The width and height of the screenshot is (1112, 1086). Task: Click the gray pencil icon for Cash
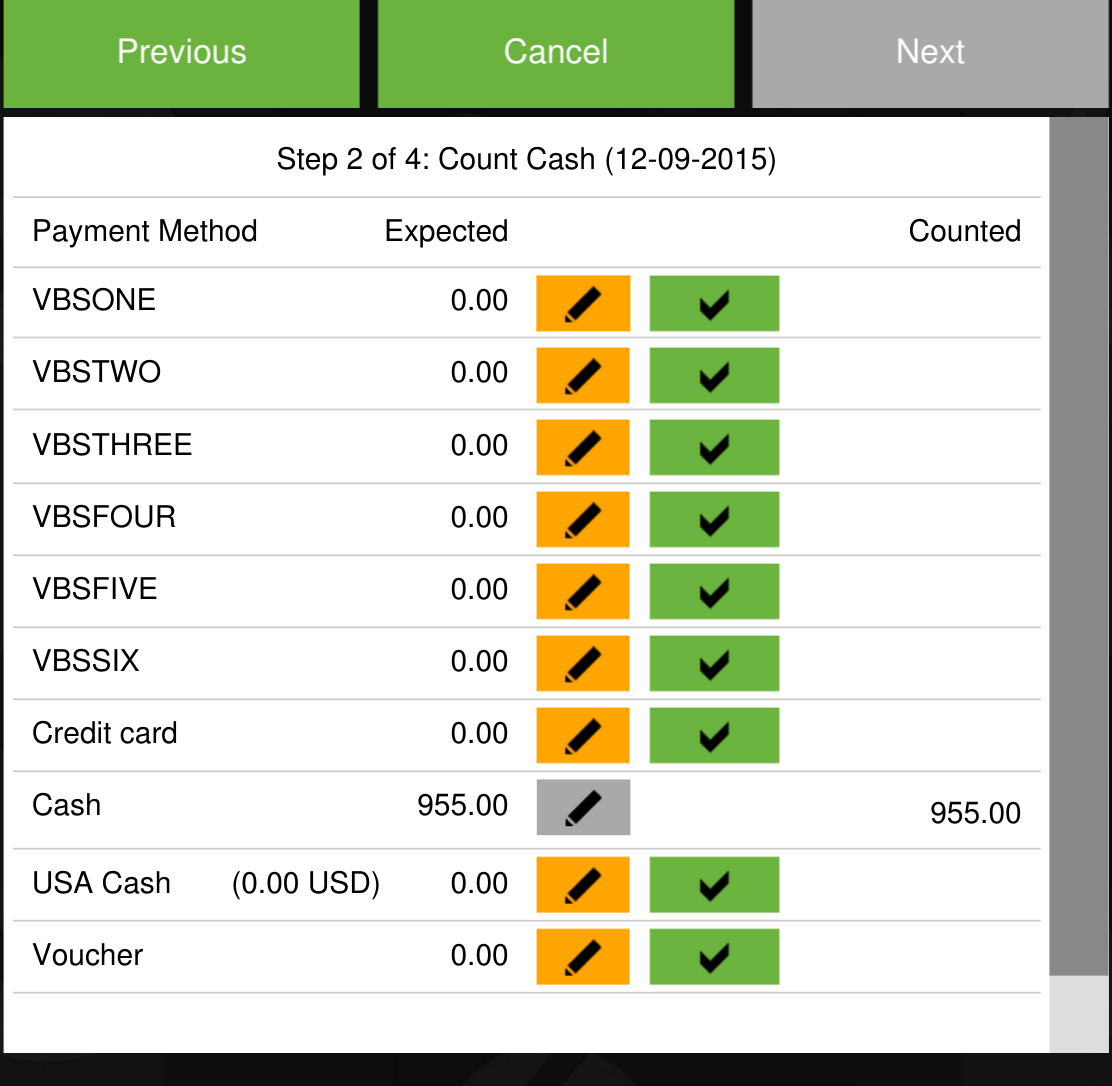pyautogui.click(x=583, y=807)
